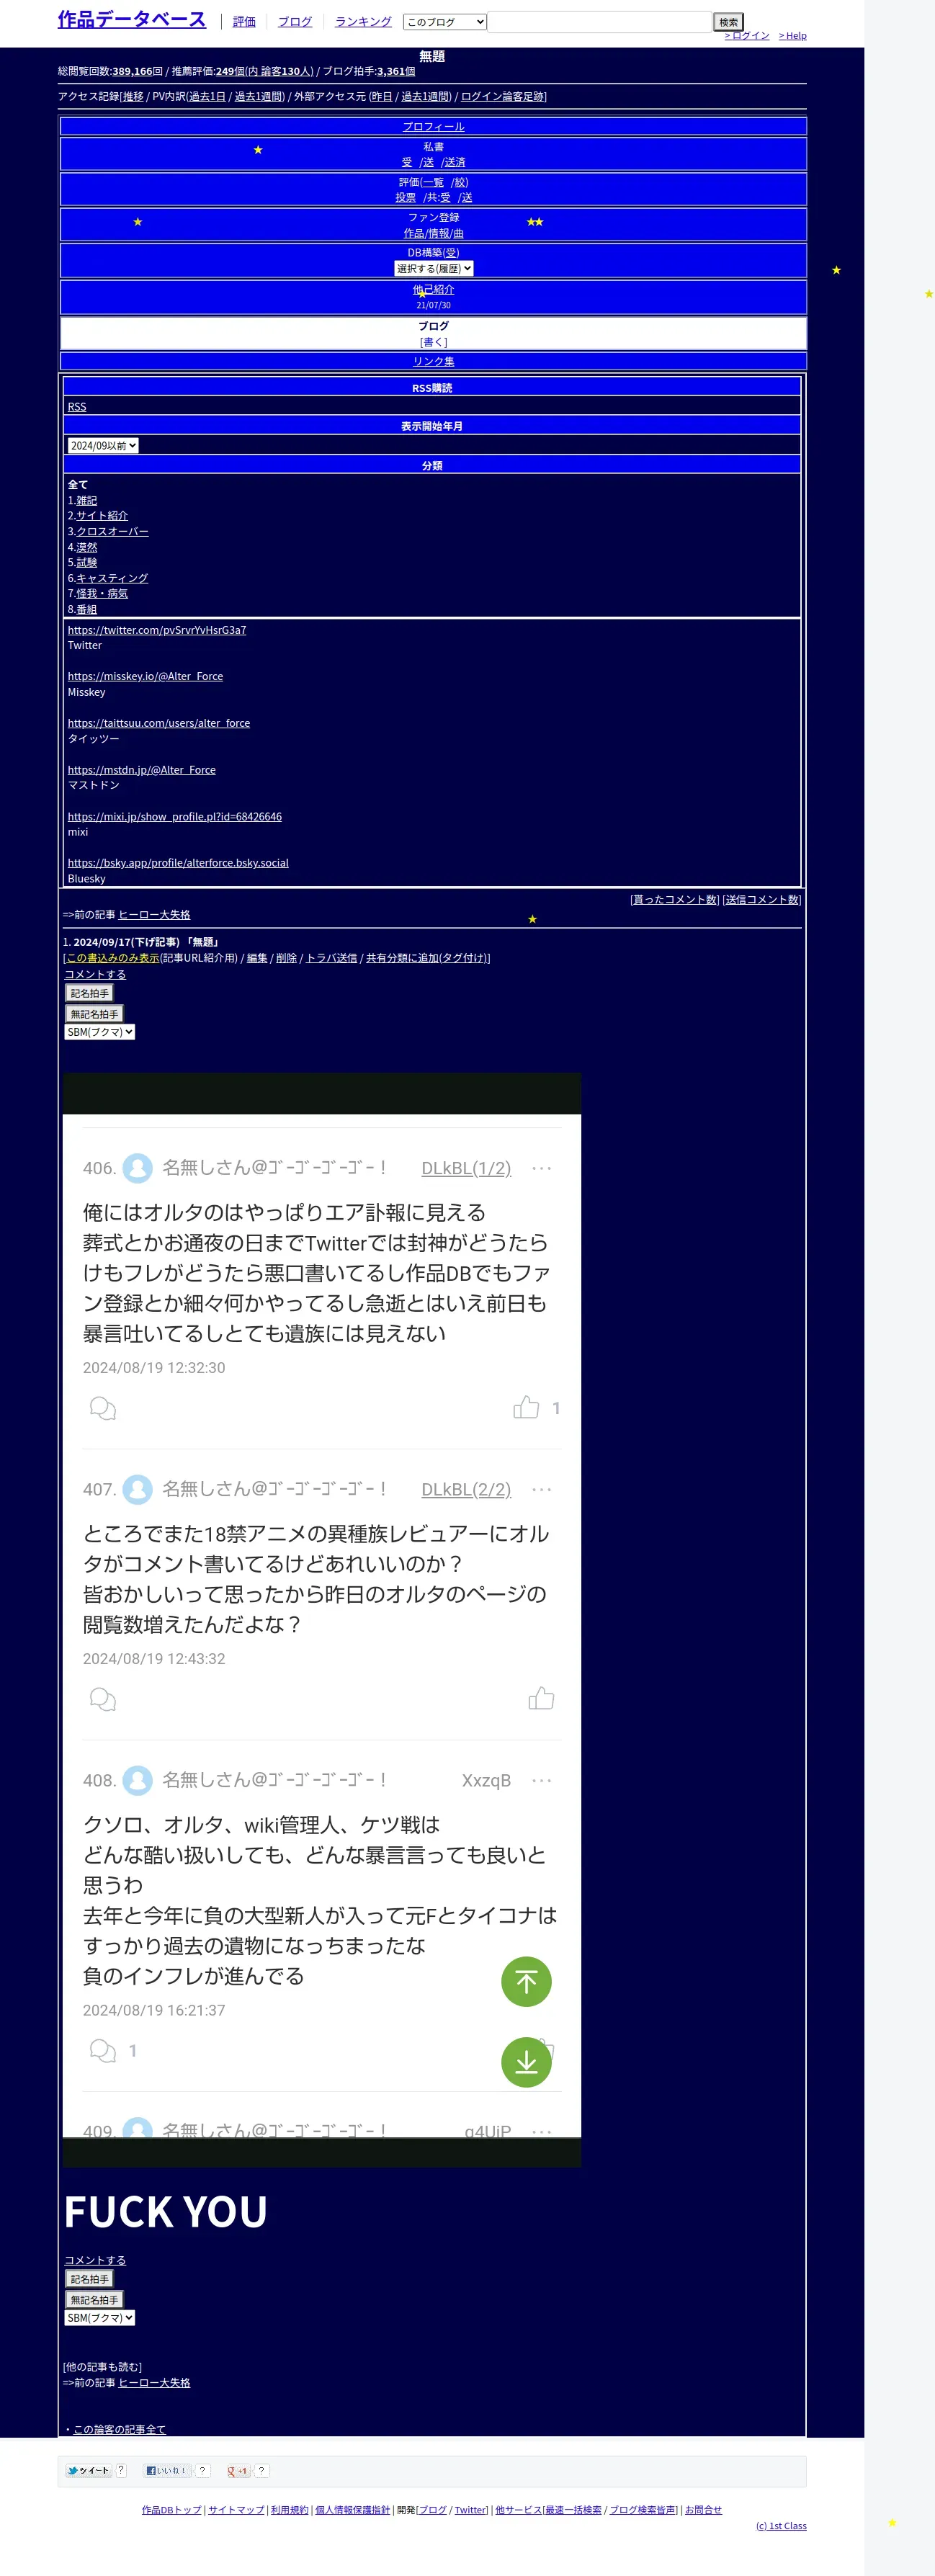Open the three-dot menu on comment 407
Image resolution: width=935 pixels, height=2576 pixels.
click(541, 1489)
